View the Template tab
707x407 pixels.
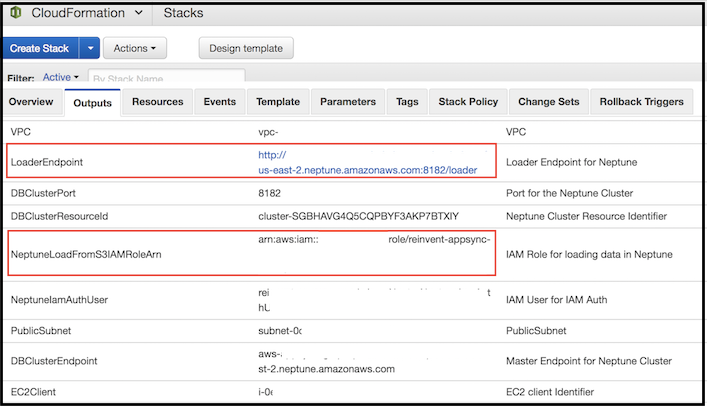278,102
